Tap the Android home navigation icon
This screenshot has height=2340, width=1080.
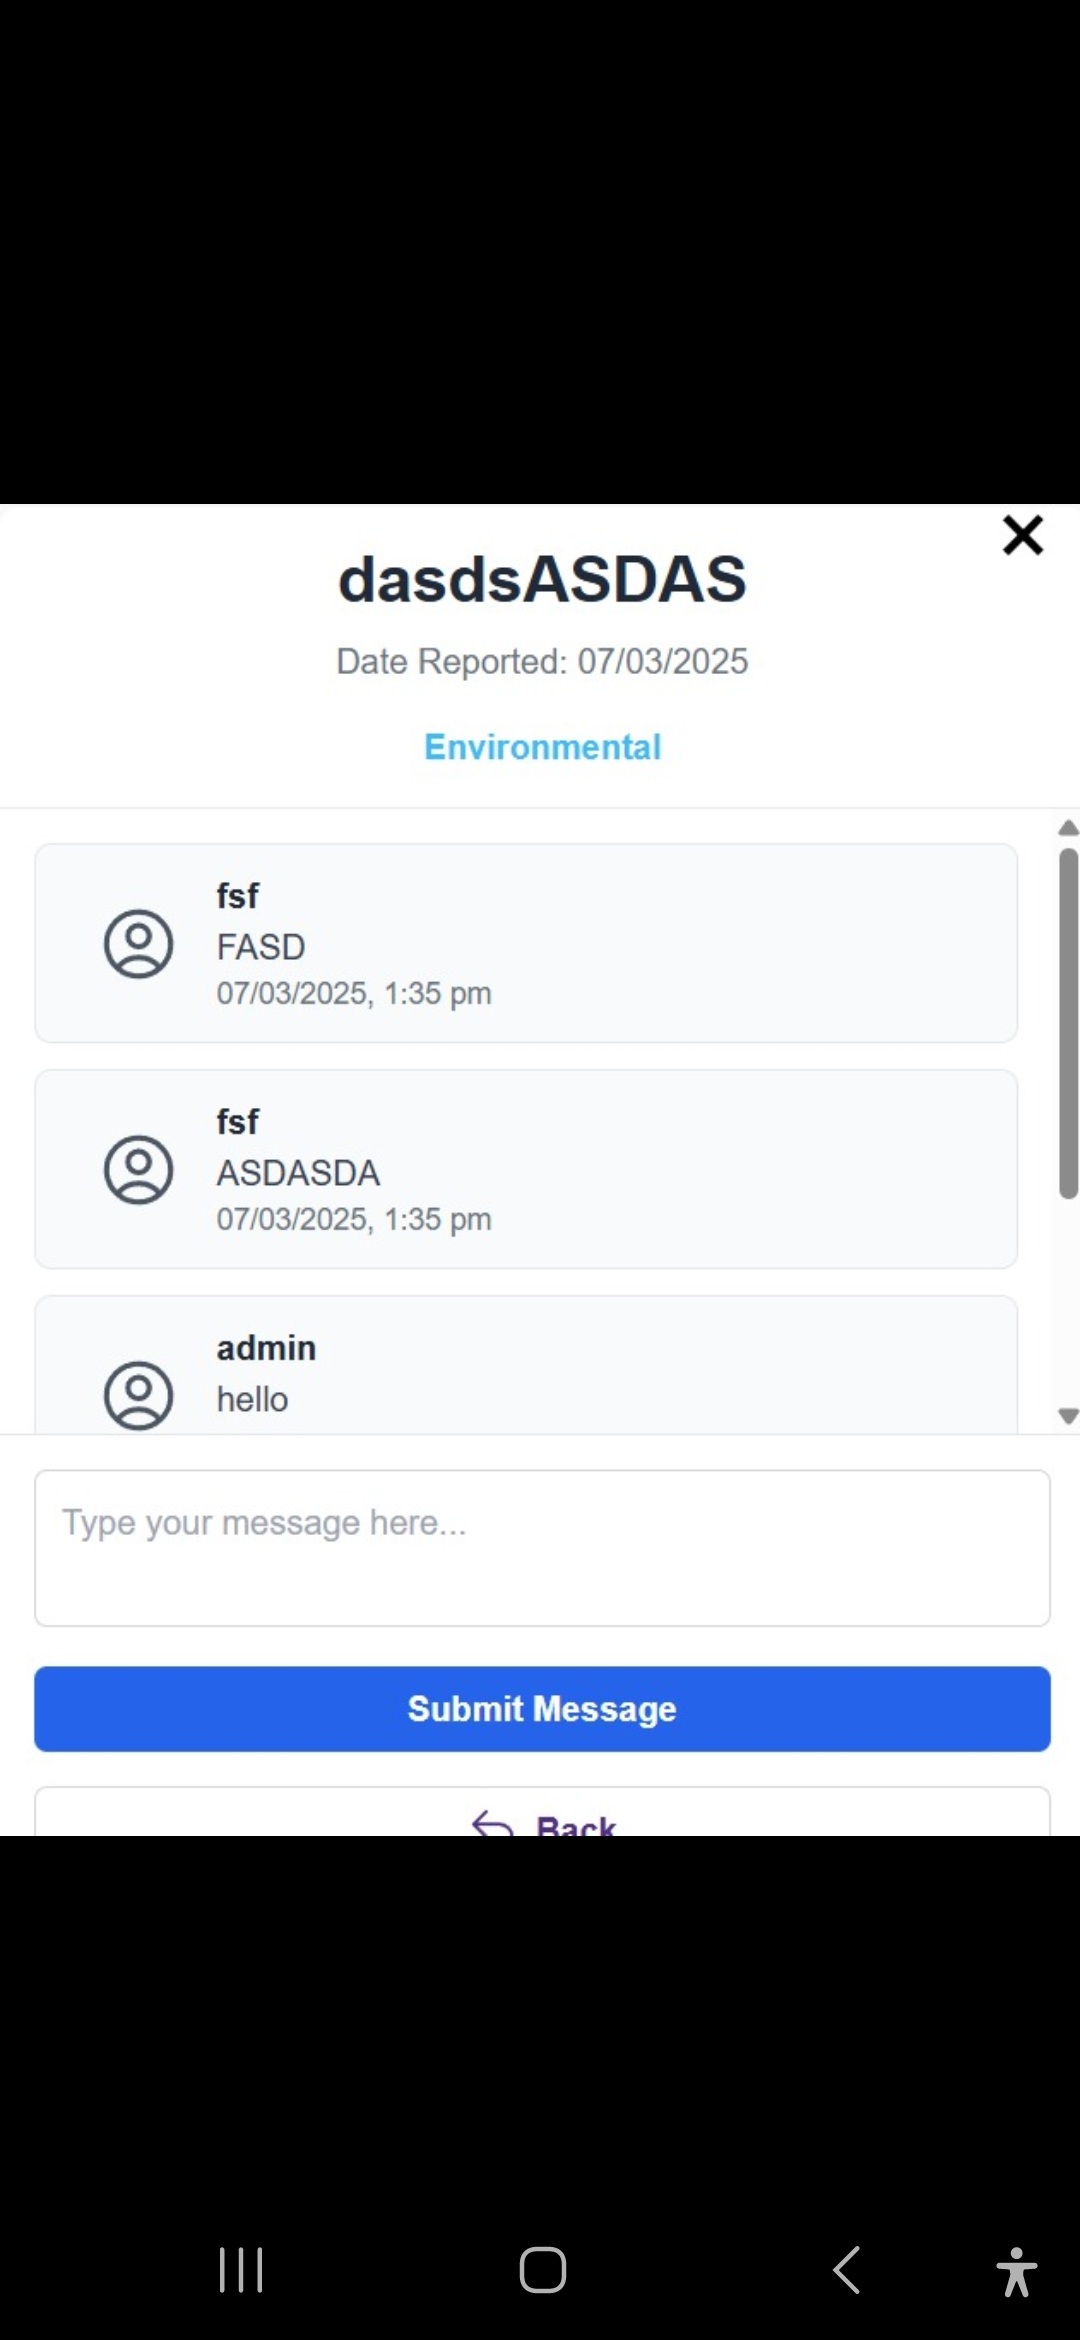pos(543,2270)
